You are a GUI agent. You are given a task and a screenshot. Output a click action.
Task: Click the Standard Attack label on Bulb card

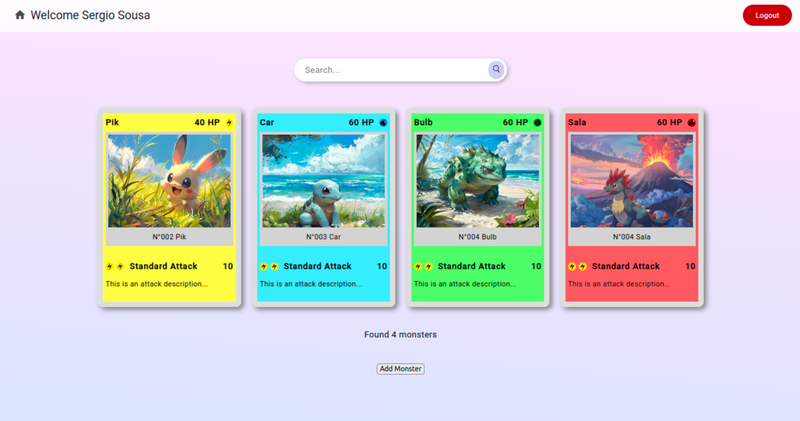click(471, 267)
